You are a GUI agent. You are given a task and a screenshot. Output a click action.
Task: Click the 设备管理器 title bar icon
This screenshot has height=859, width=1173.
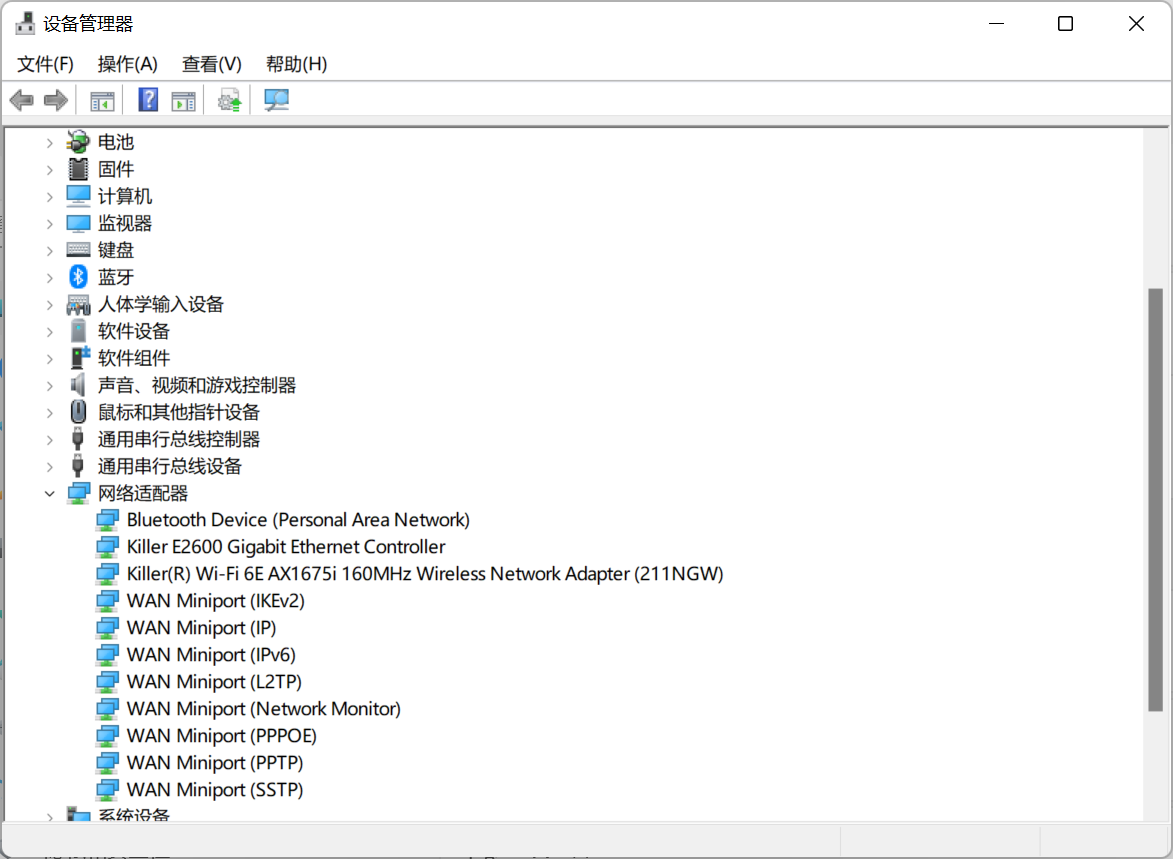point(25,24)
